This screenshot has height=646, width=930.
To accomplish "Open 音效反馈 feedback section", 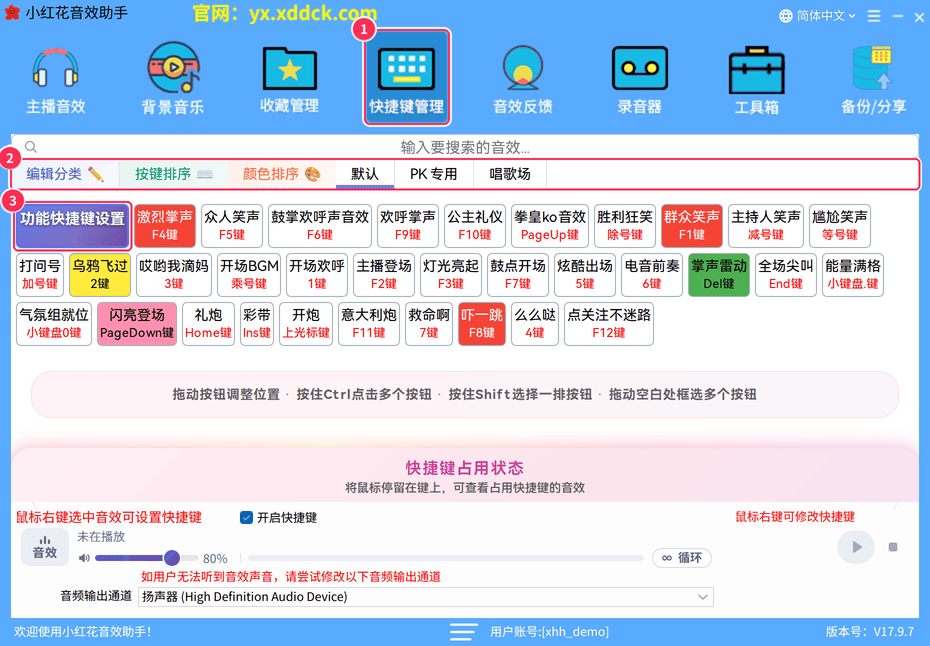I will coord(523,79).
